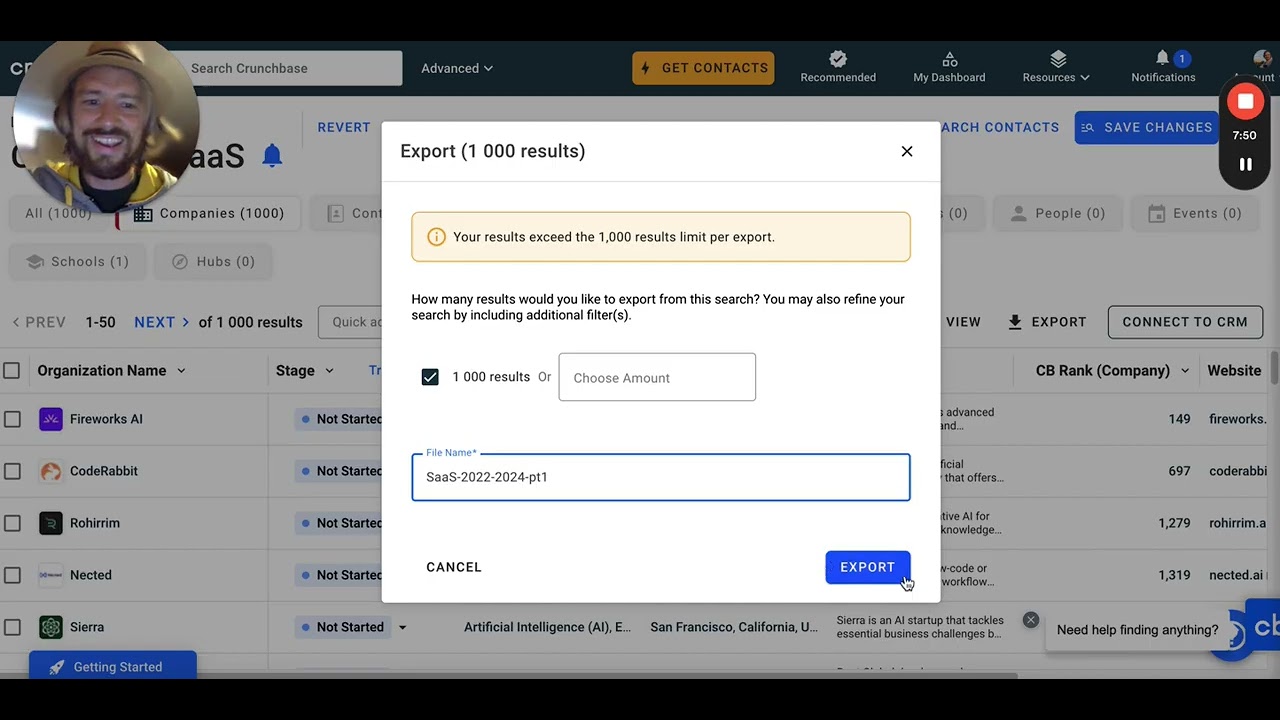This screenshot has height=720, width=1280.
Task: Open the Recommended icon in header
Action: pos(838,67)
